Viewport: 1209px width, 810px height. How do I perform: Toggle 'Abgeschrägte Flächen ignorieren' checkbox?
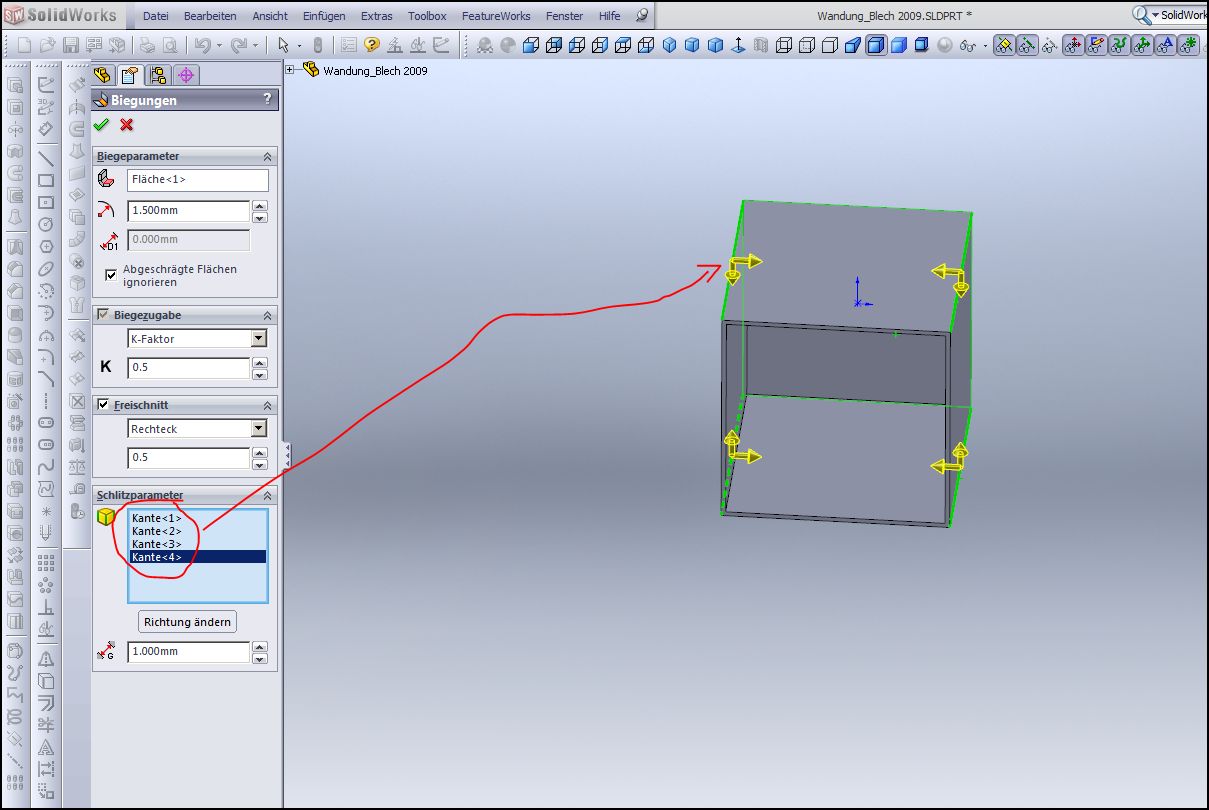point(111,273)
